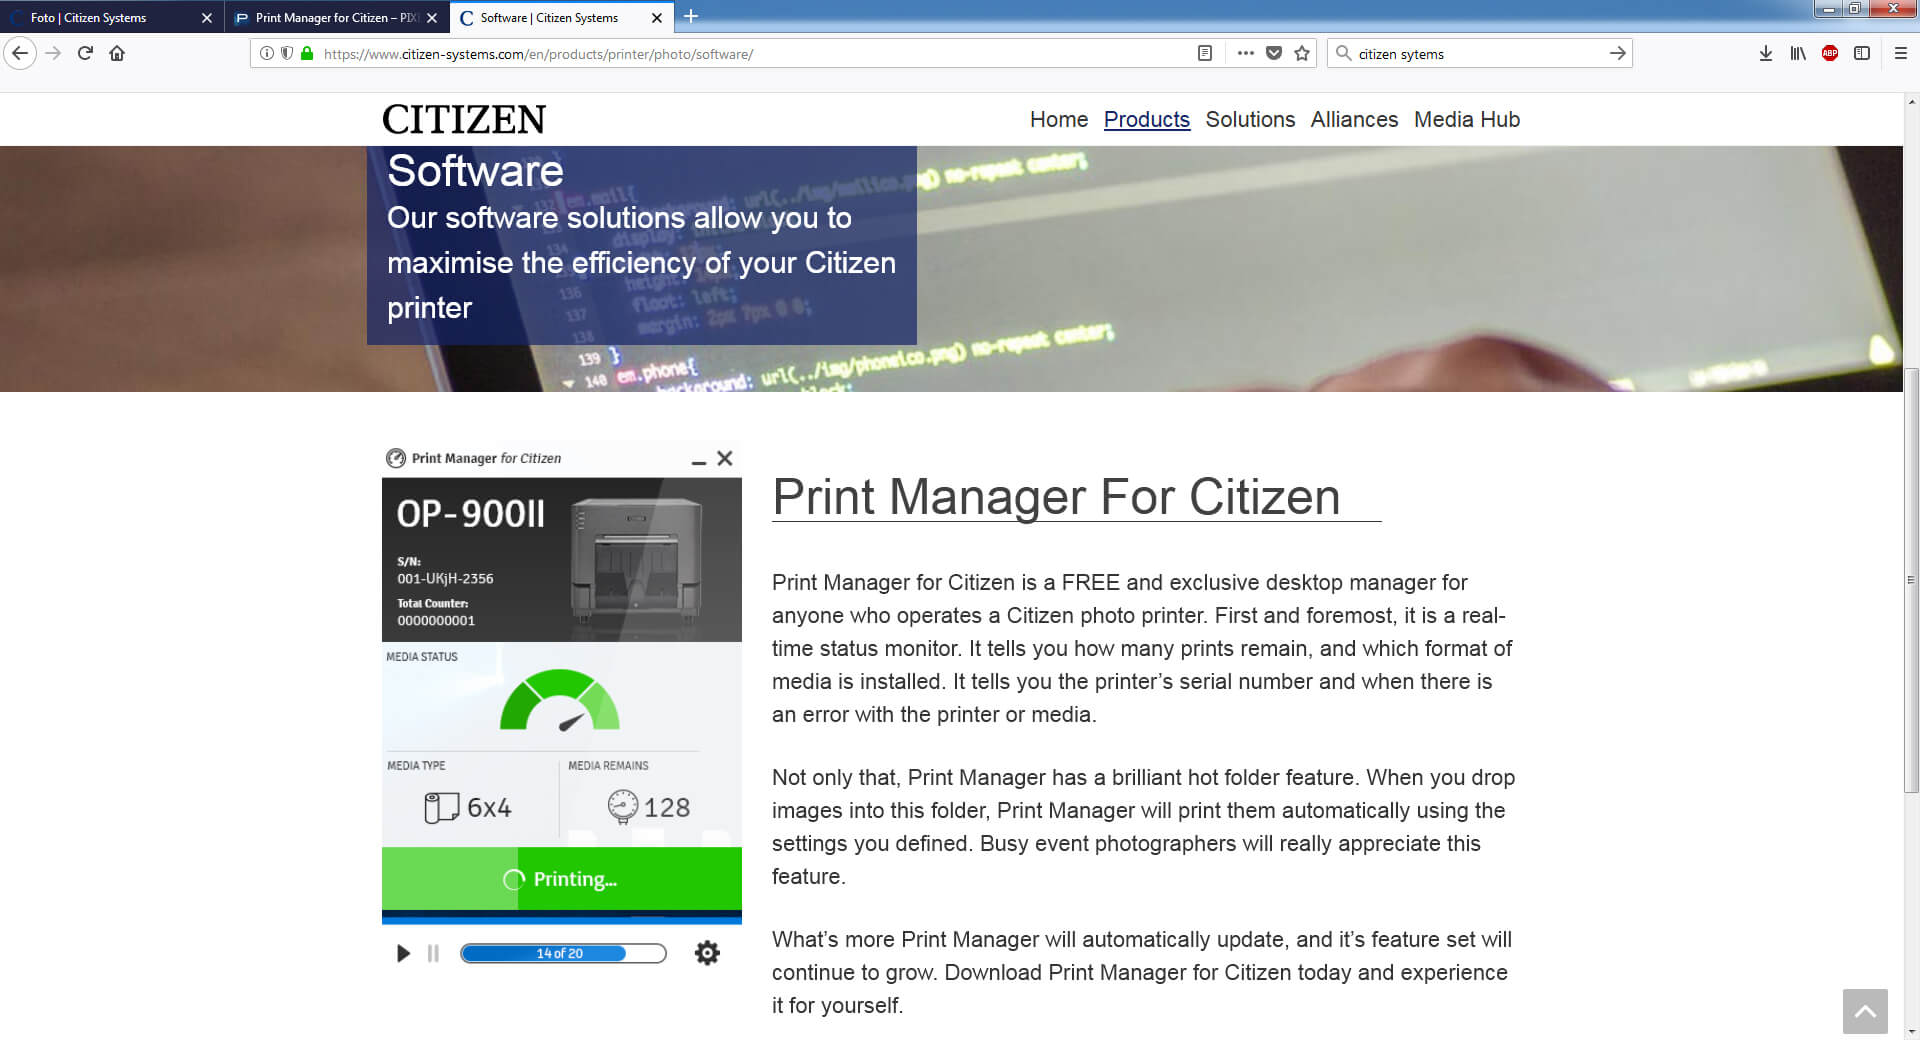
Task: Click the gauge icon next to 128
Action: pyautogui.click(x=622, y=806)
